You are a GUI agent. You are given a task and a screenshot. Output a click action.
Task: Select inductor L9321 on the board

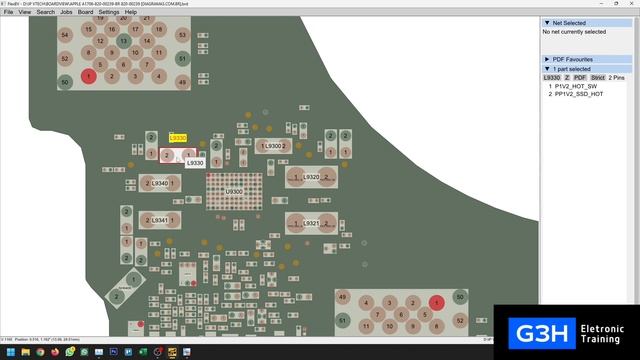point(311,223)
